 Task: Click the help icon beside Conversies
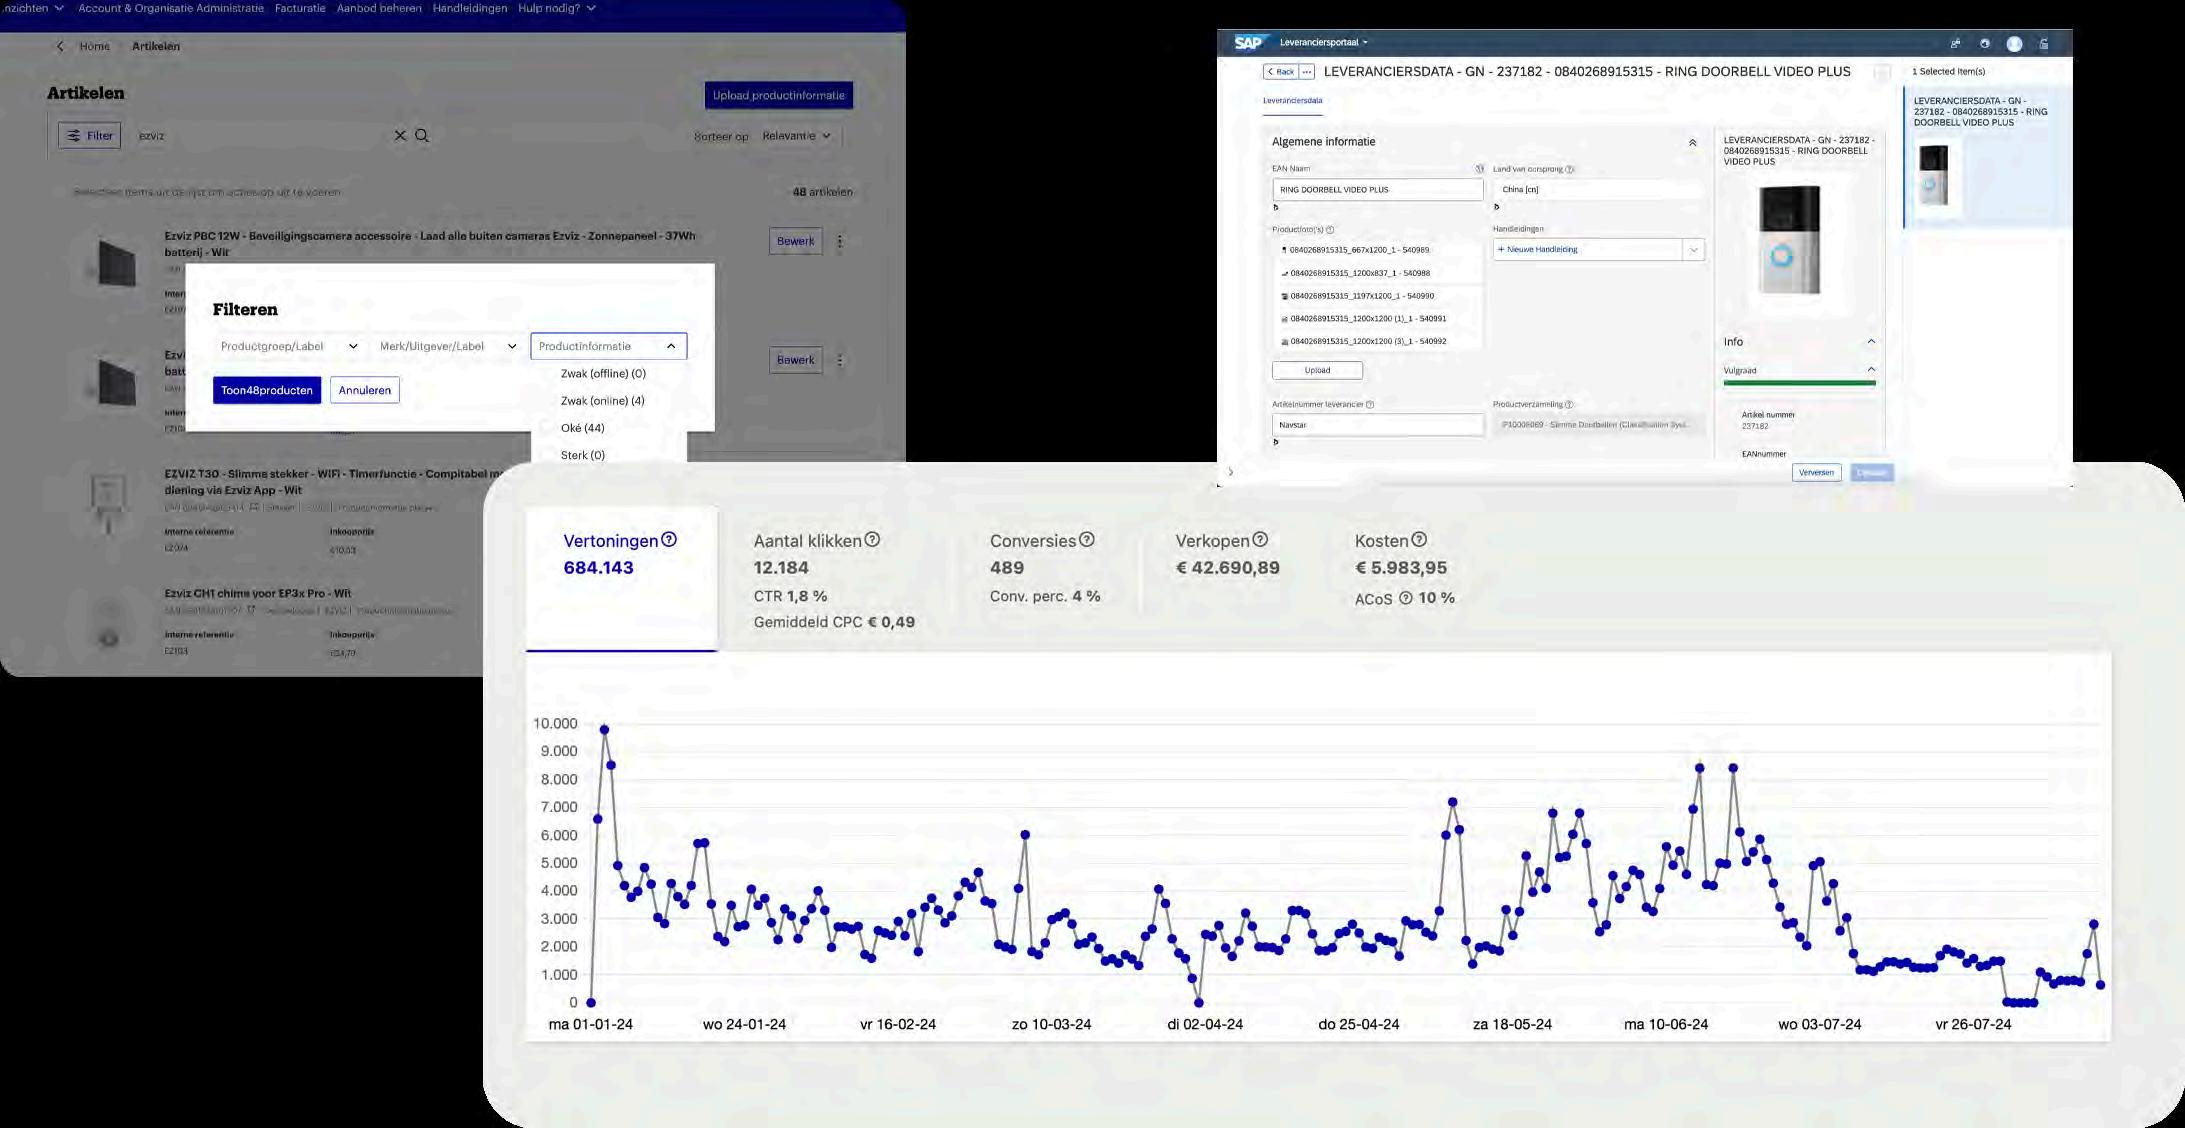[x=1087, y=540]
